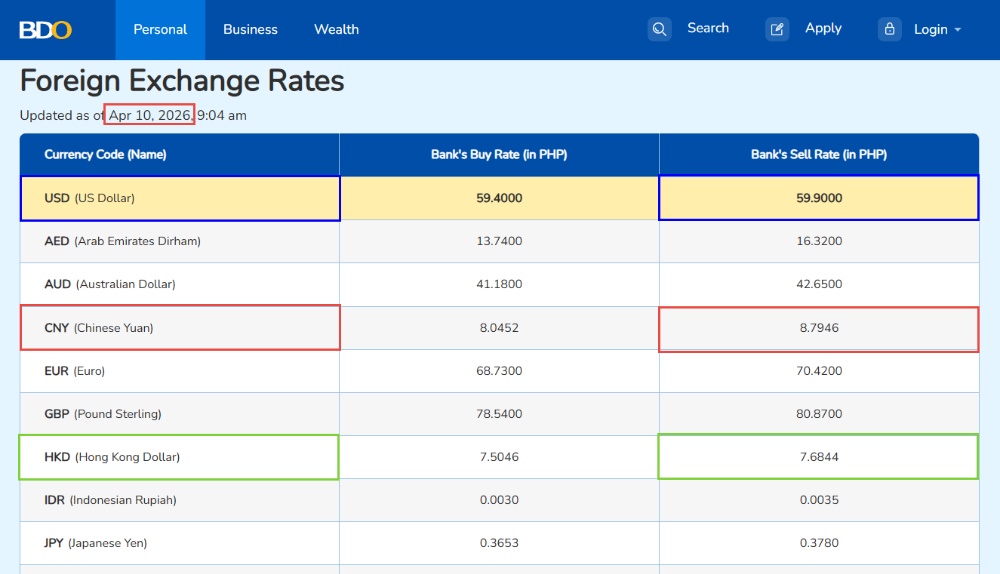Click USD sell rate 59.9000
Viewport: 1000px width, 574px height.
tap(819, 198)
